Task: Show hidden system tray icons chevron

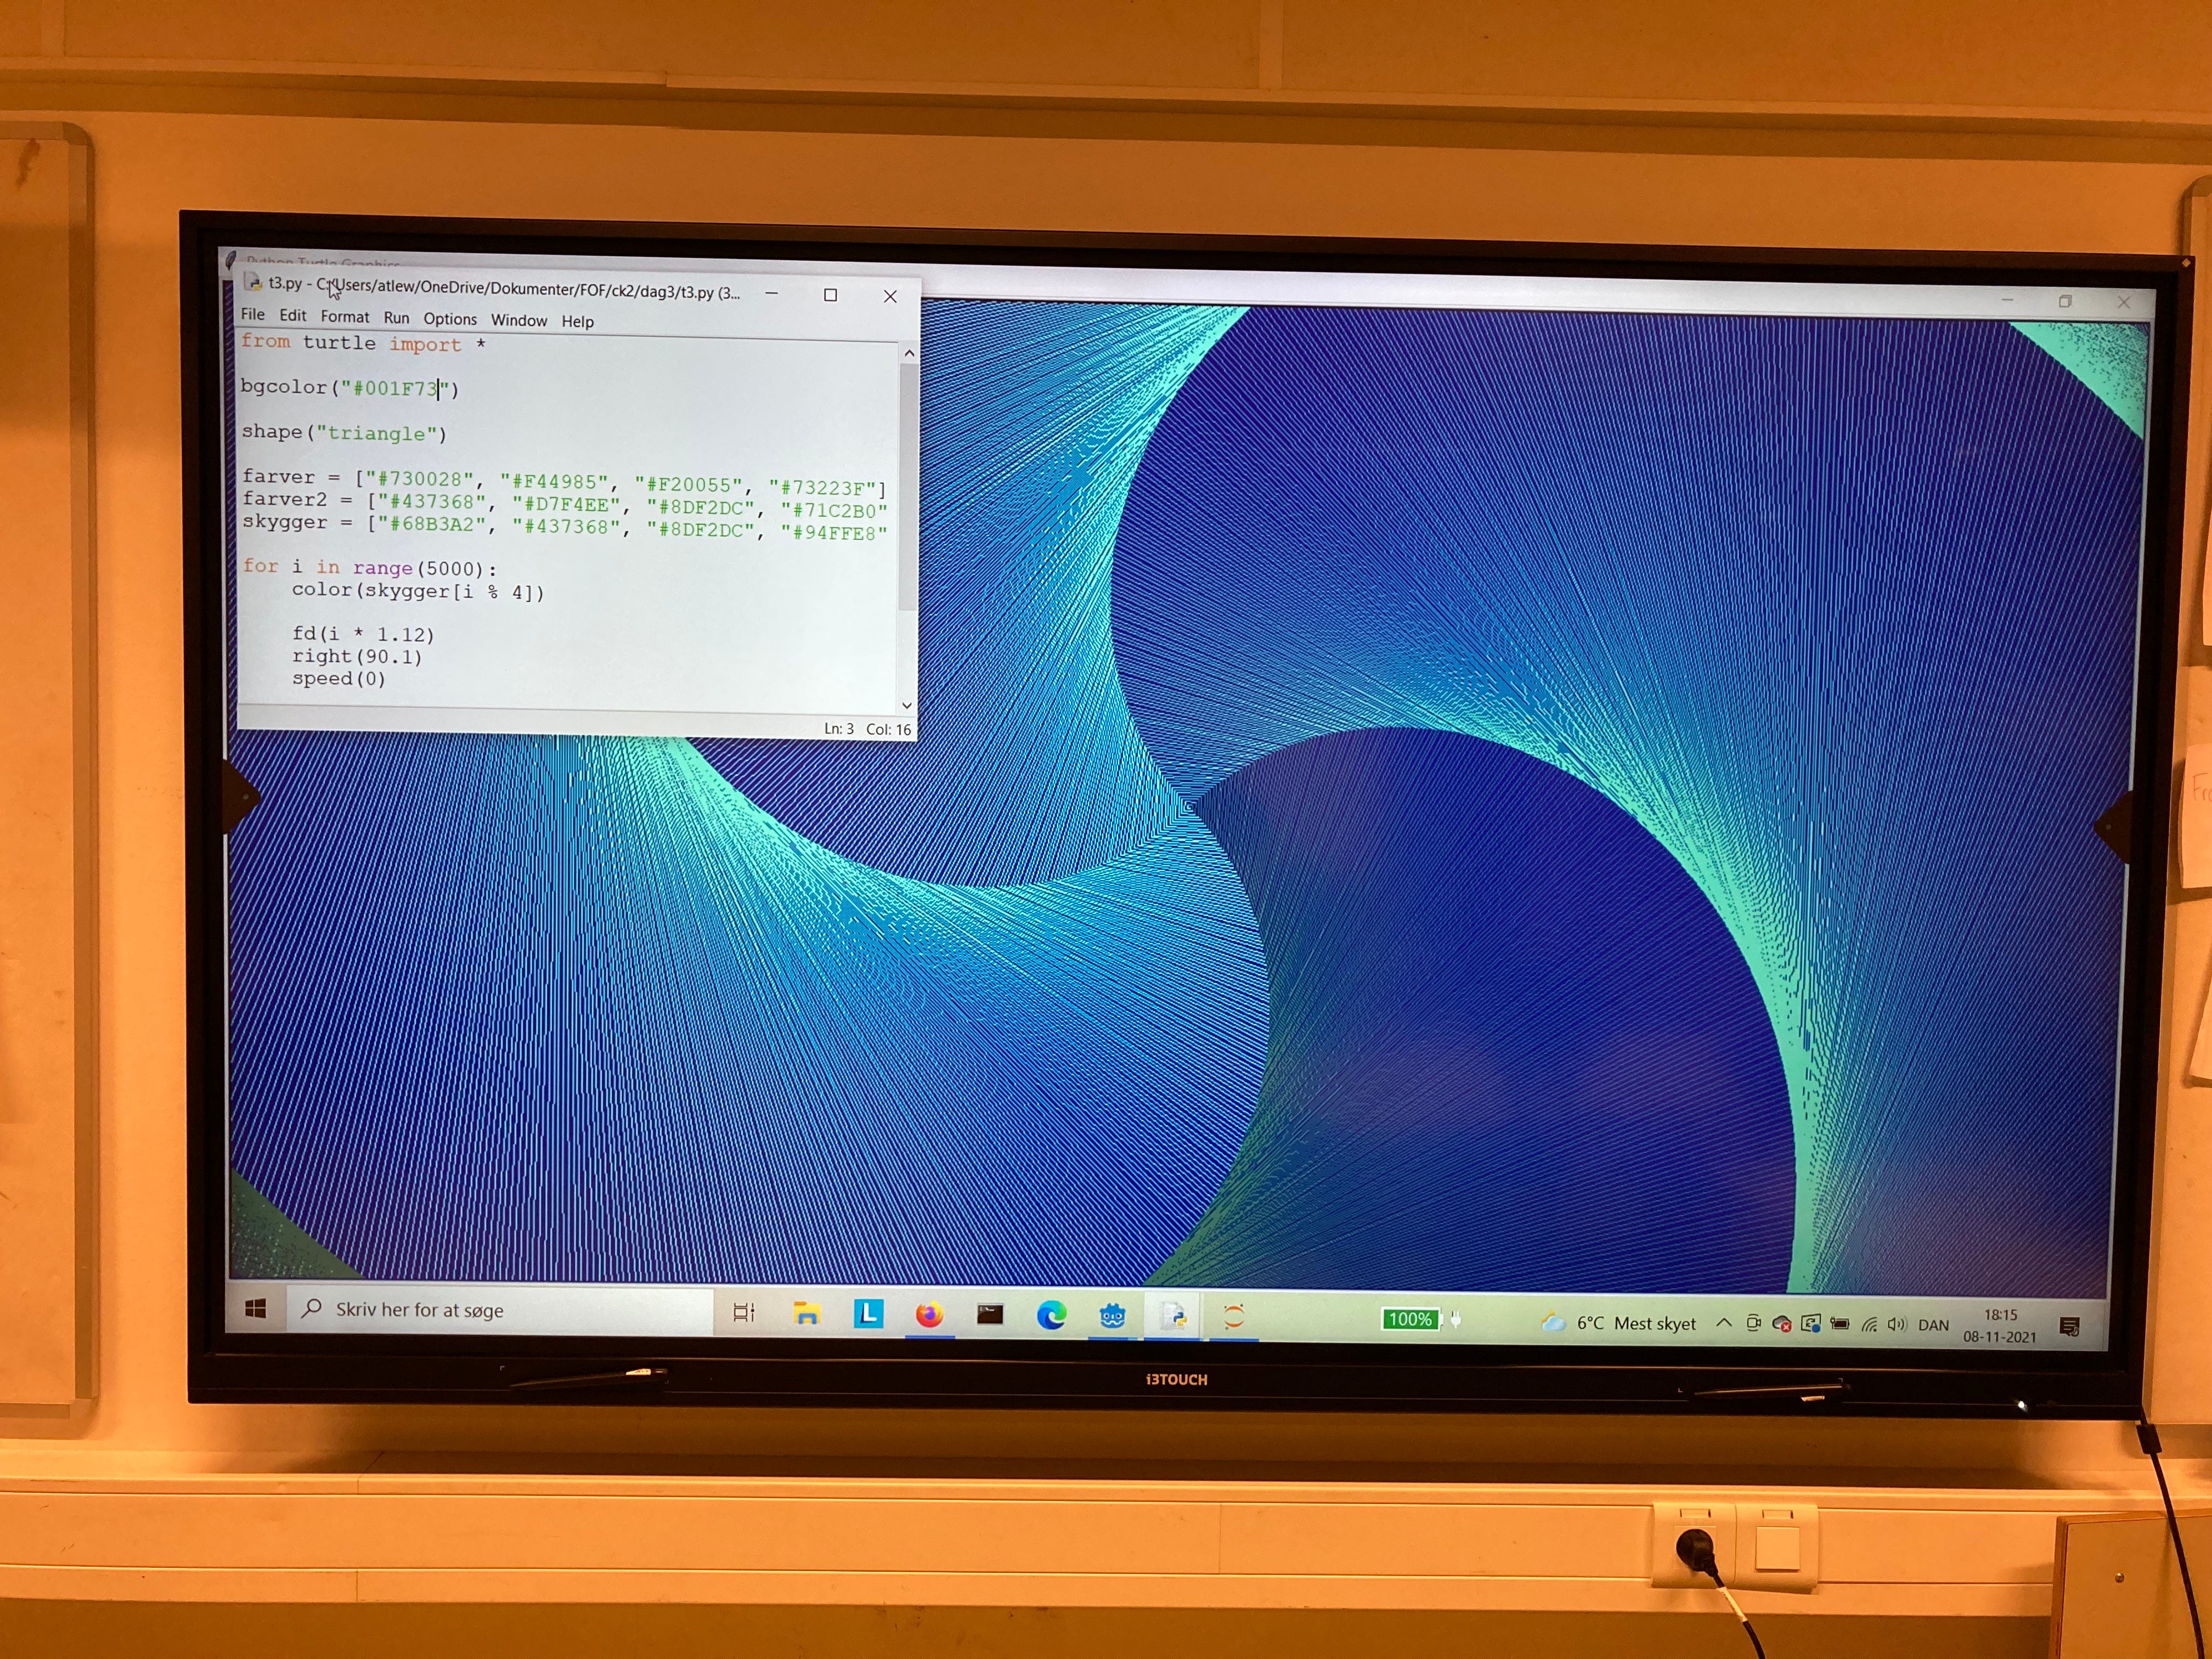Action: click(1724, 1323)
